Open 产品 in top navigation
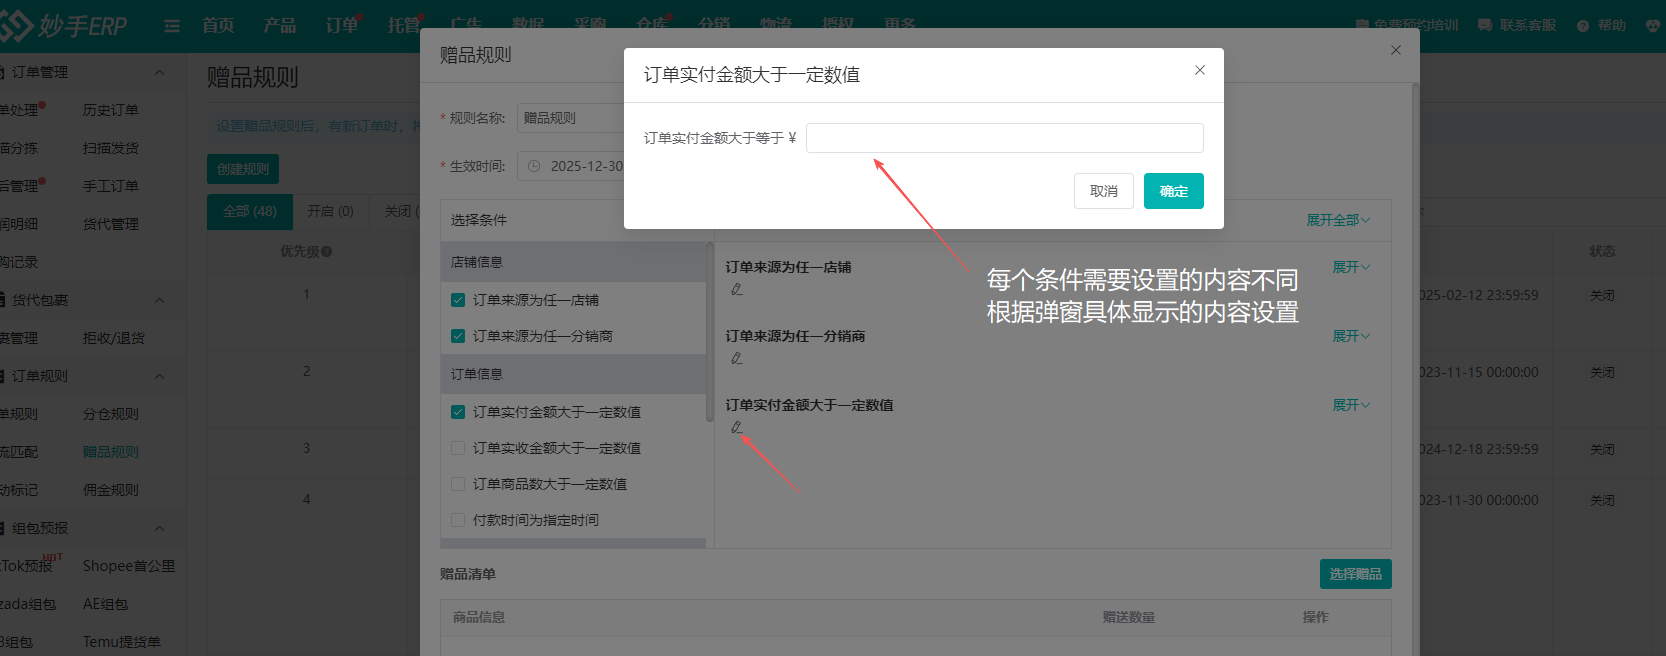 [280, 25]
